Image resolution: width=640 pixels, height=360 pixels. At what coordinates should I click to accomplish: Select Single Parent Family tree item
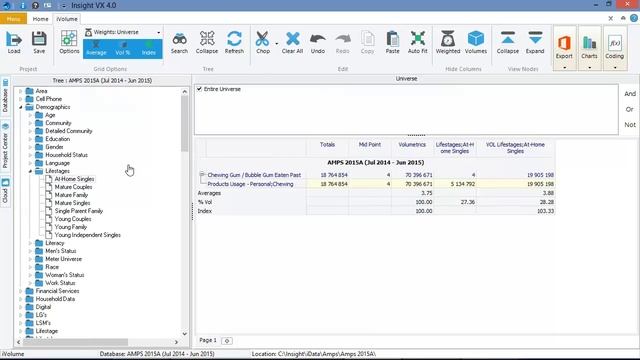click(79, 211)
